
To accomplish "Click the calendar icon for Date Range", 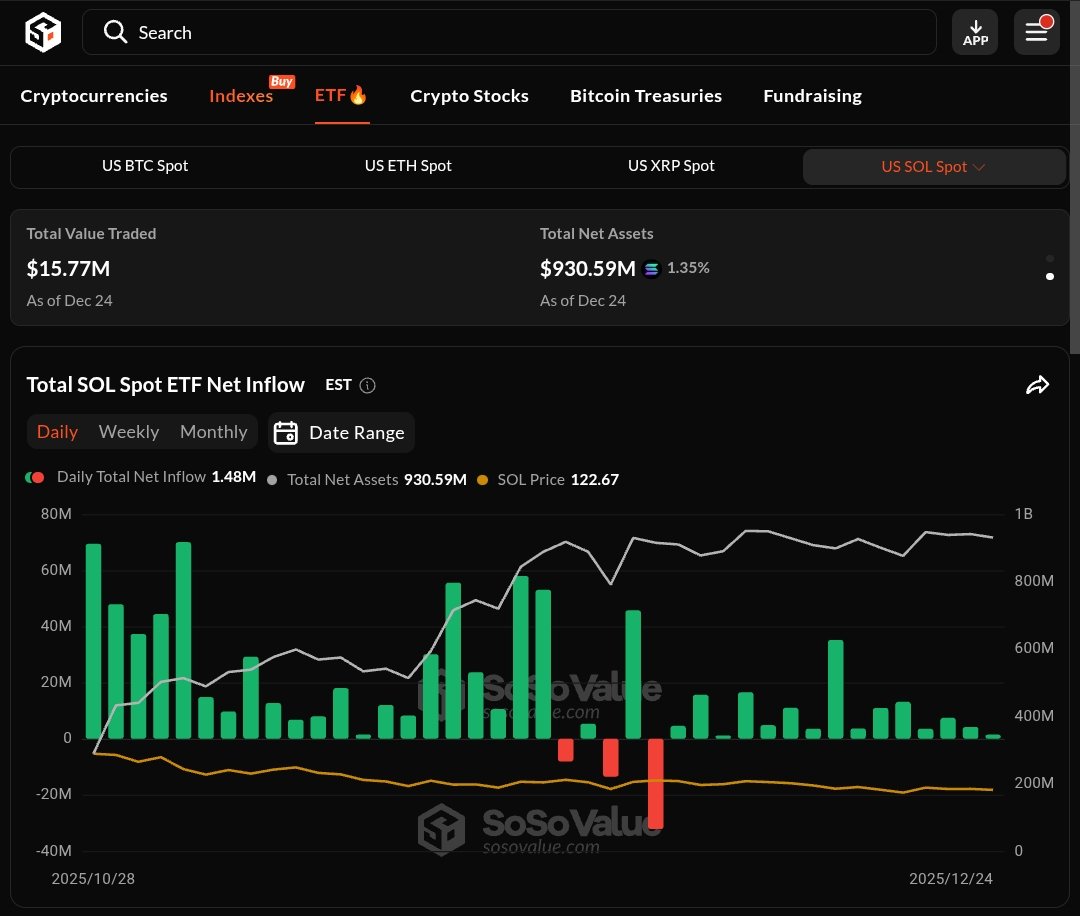I will coord(286,432).
